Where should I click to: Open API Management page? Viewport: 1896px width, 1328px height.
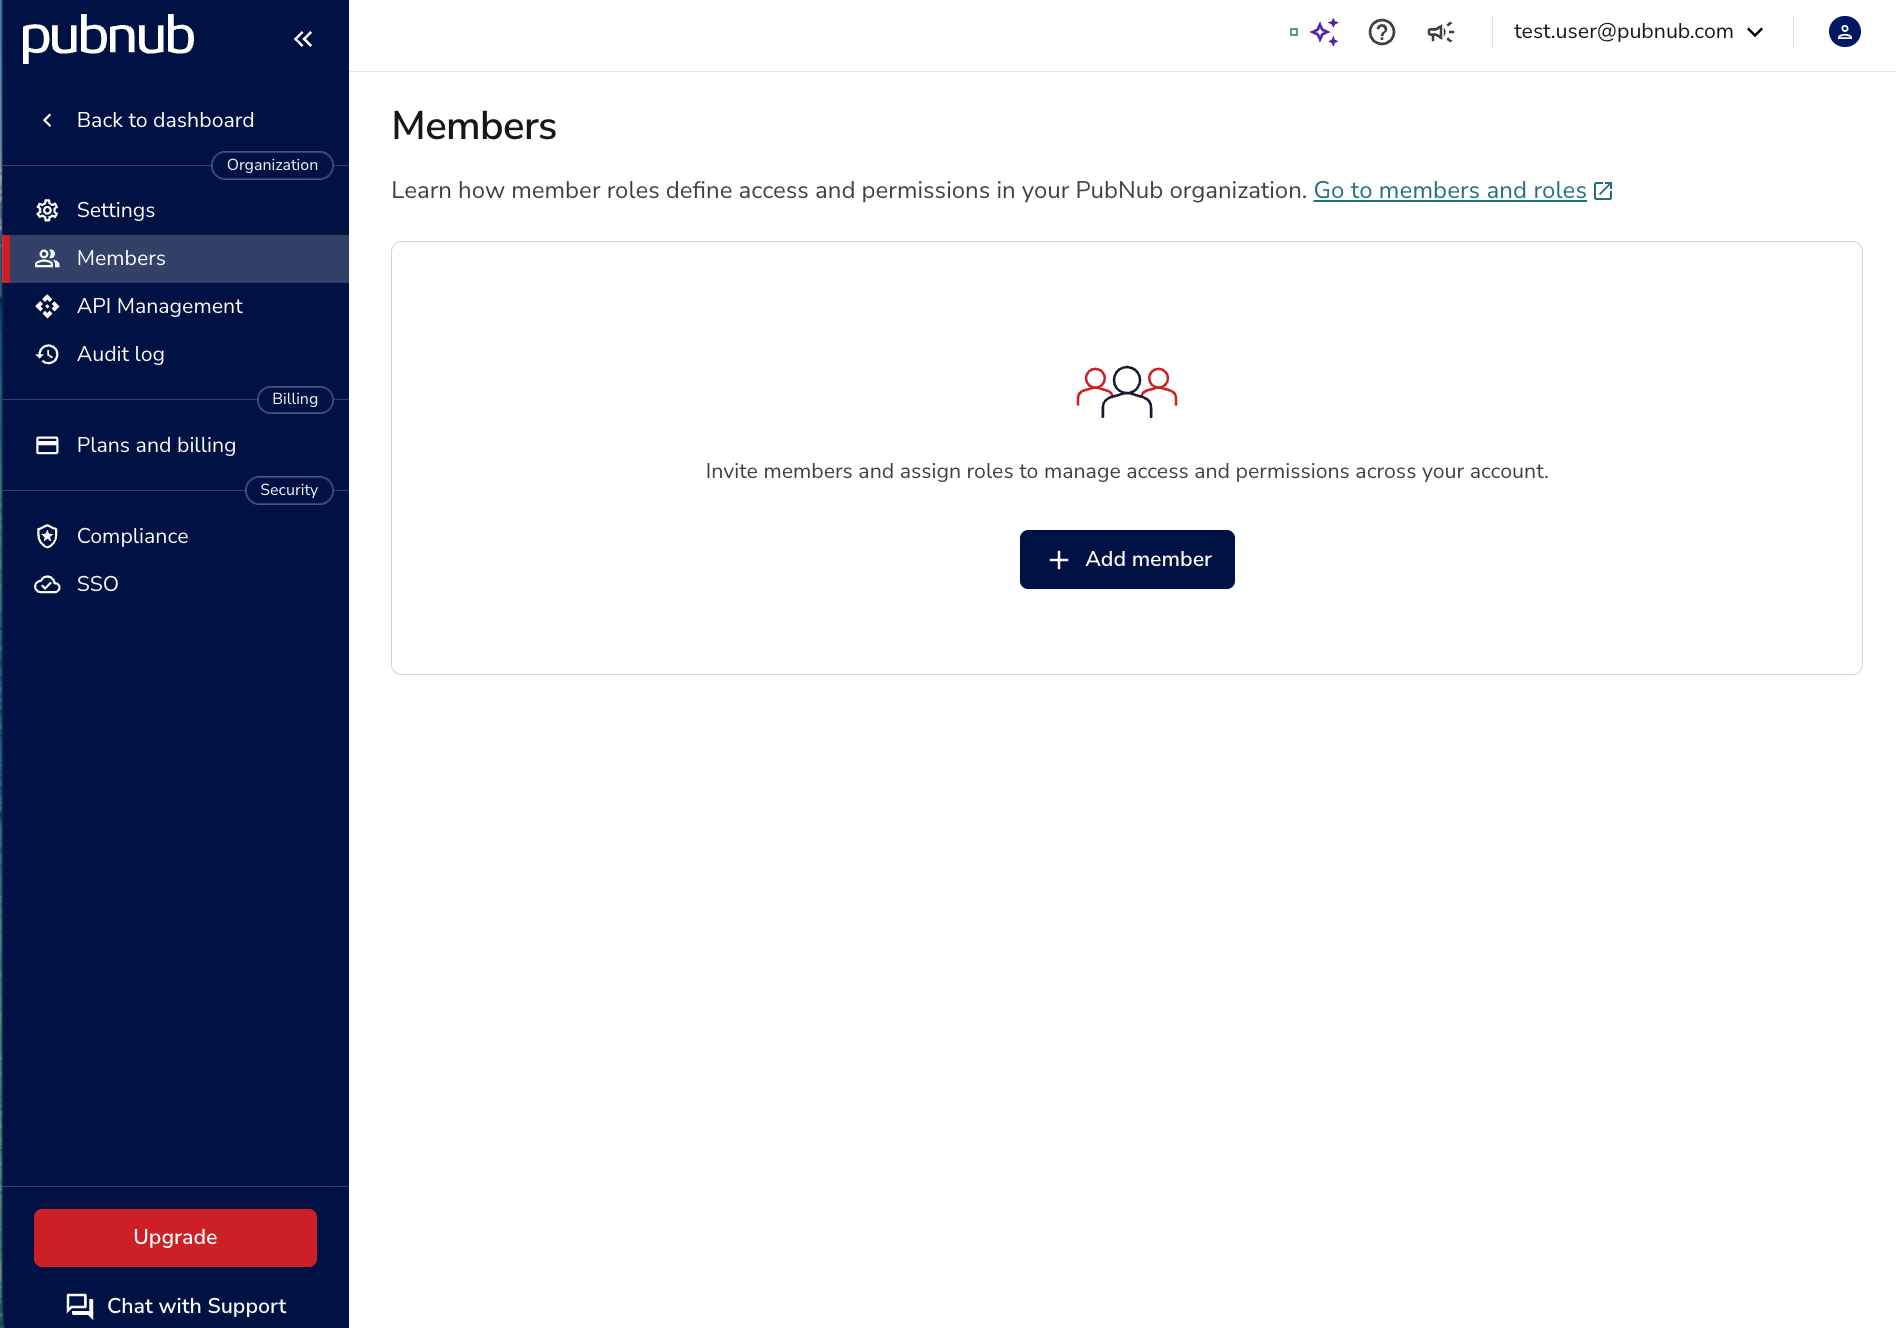(x=176, y=306)
